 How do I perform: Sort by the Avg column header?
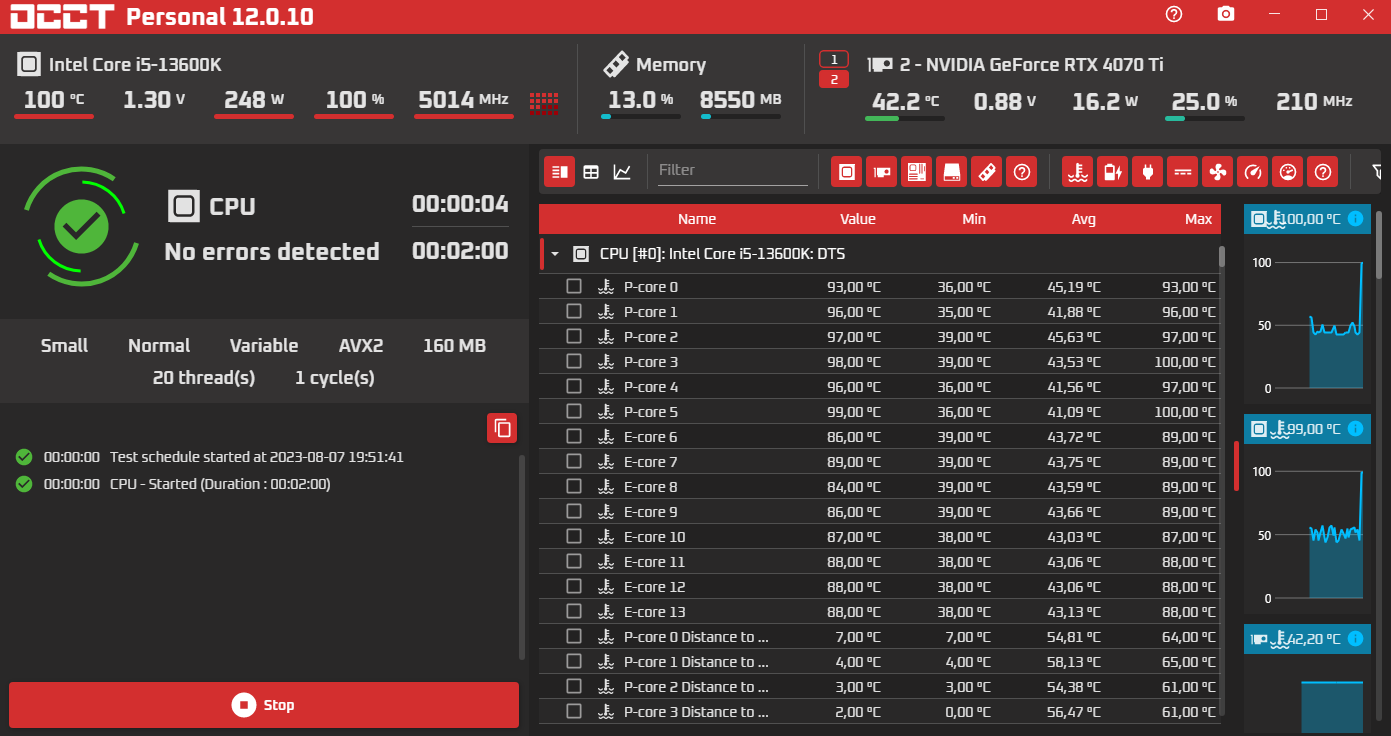[1084, 219]
